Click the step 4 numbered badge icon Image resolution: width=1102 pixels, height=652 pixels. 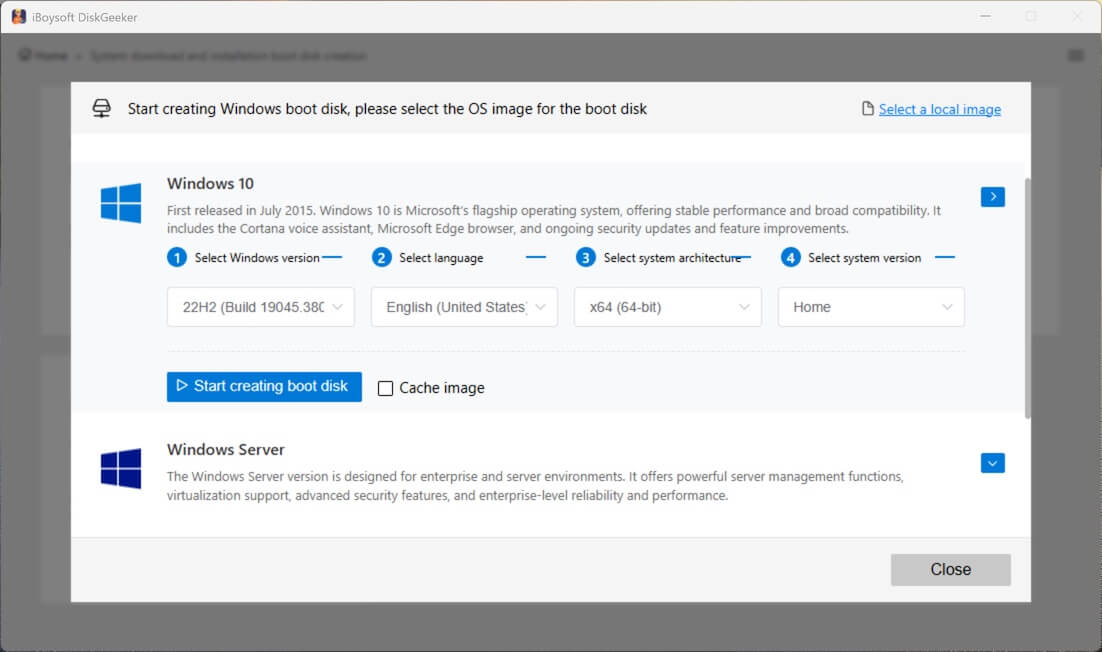(790, 257)
